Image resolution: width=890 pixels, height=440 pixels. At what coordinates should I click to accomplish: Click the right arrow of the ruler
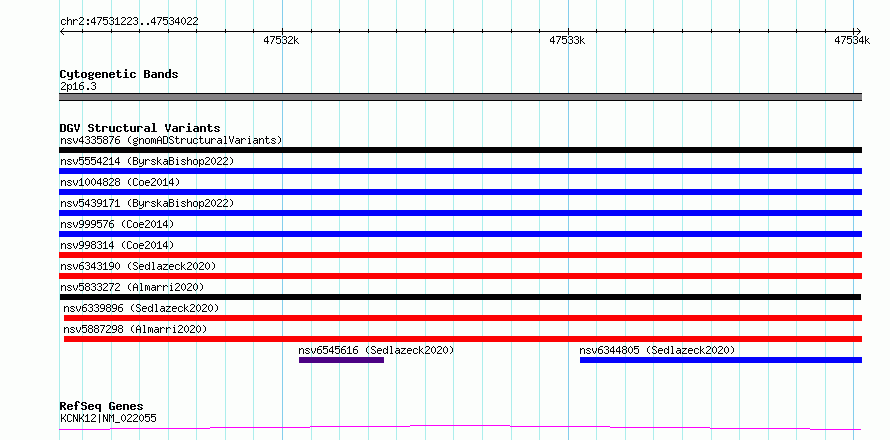click(x=858, y=31)
